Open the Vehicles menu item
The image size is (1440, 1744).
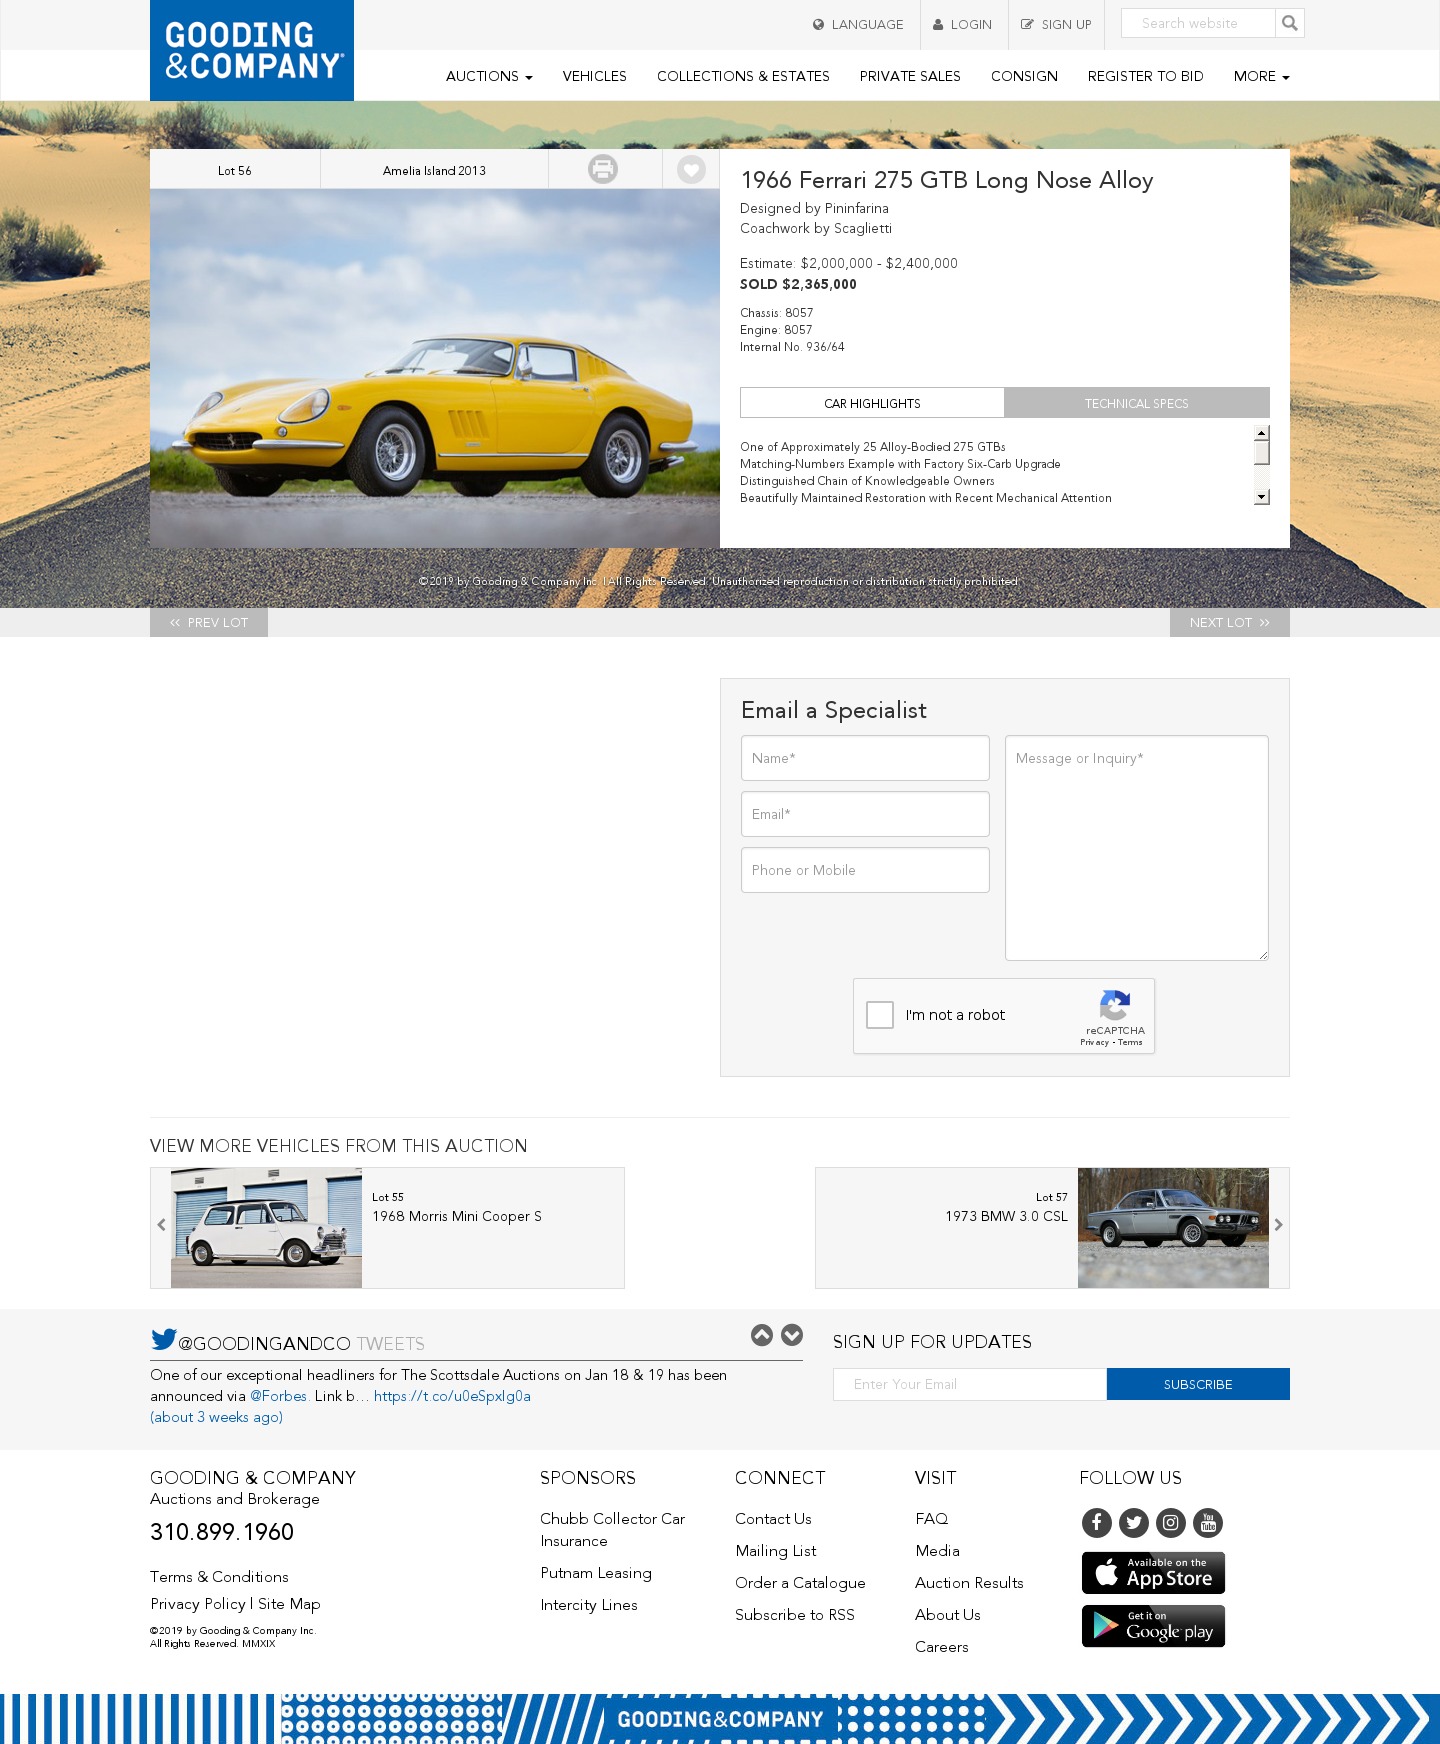[594, 76]
